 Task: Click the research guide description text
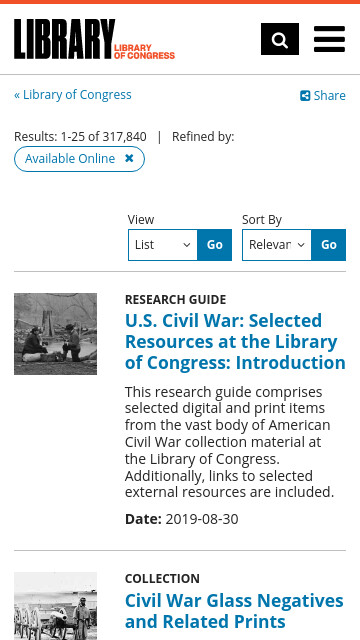coord(229,442)
